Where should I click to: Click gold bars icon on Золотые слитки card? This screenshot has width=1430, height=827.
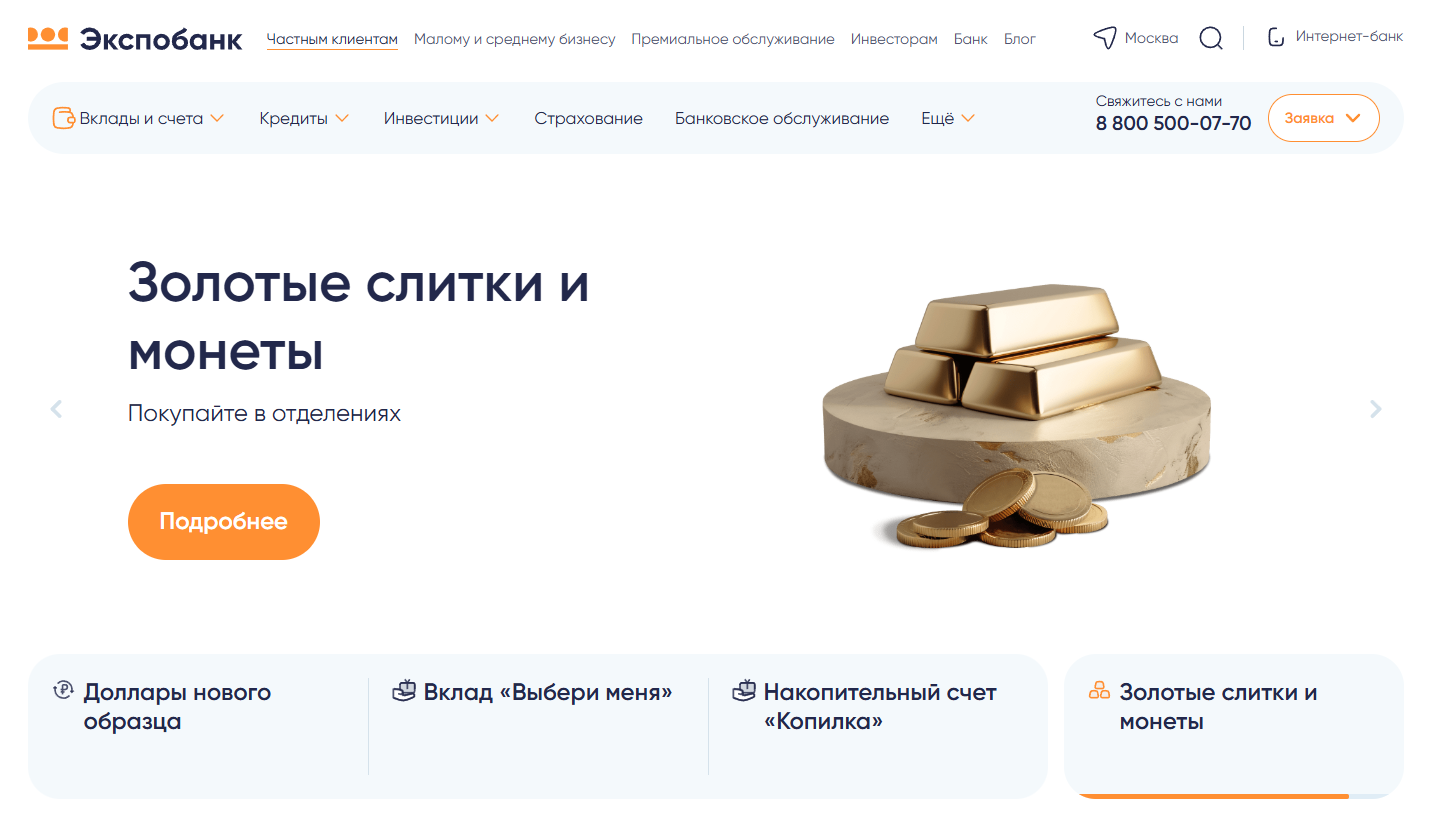(1099, 690)
